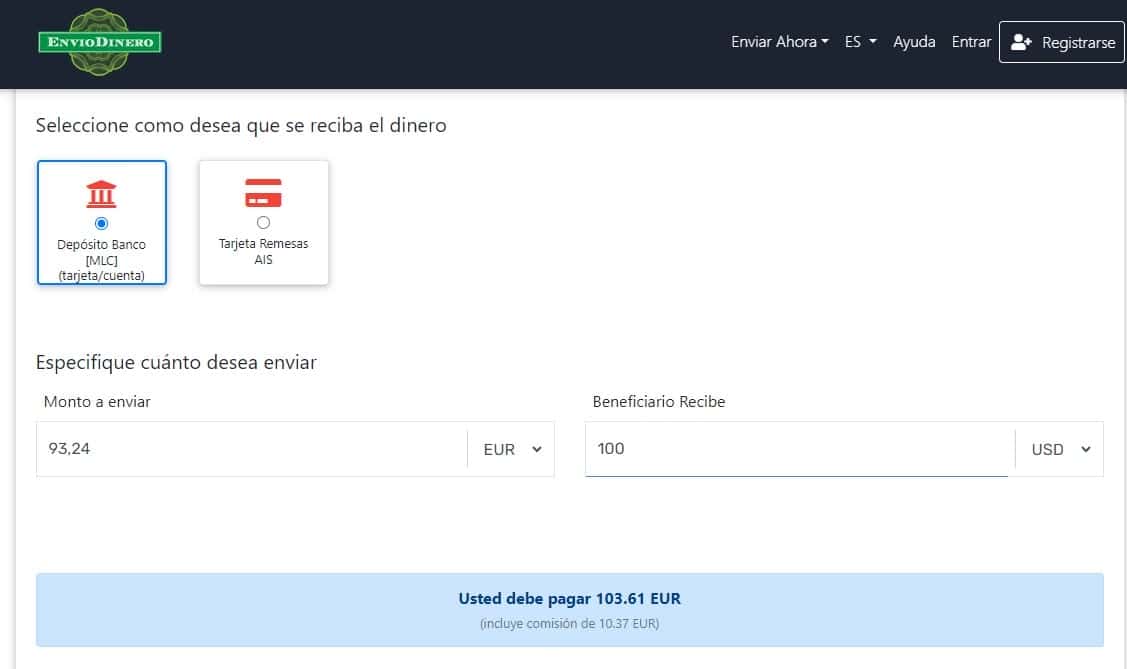
Task: Click the user-plus icon beside Registrarse
Action: (x=1020, y=43)
